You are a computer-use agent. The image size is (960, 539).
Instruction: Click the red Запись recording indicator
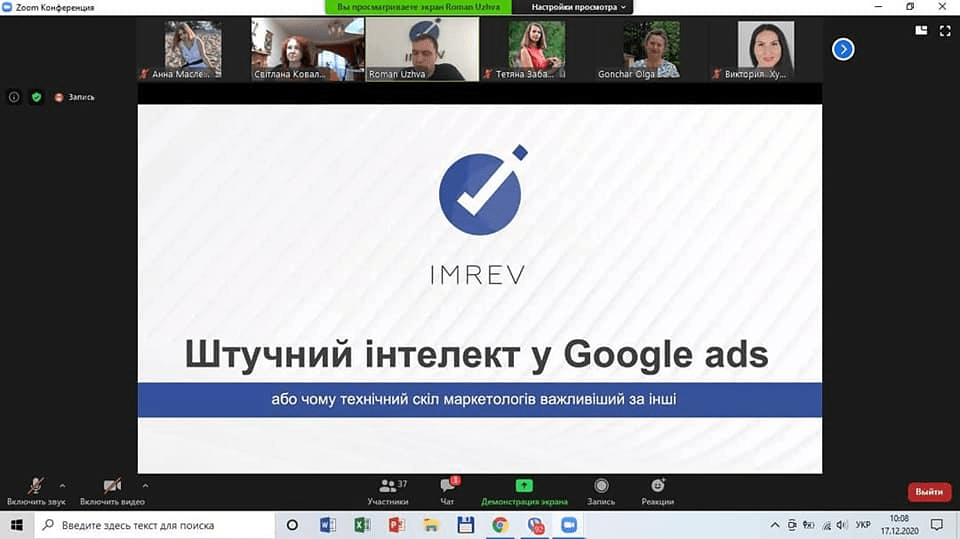[75, 97]
